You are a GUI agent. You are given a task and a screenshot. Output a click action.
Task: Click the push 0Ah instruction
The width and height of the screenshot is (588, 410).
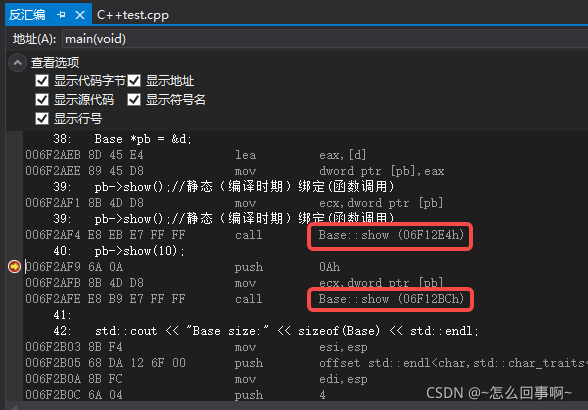(x=183, y=267)
